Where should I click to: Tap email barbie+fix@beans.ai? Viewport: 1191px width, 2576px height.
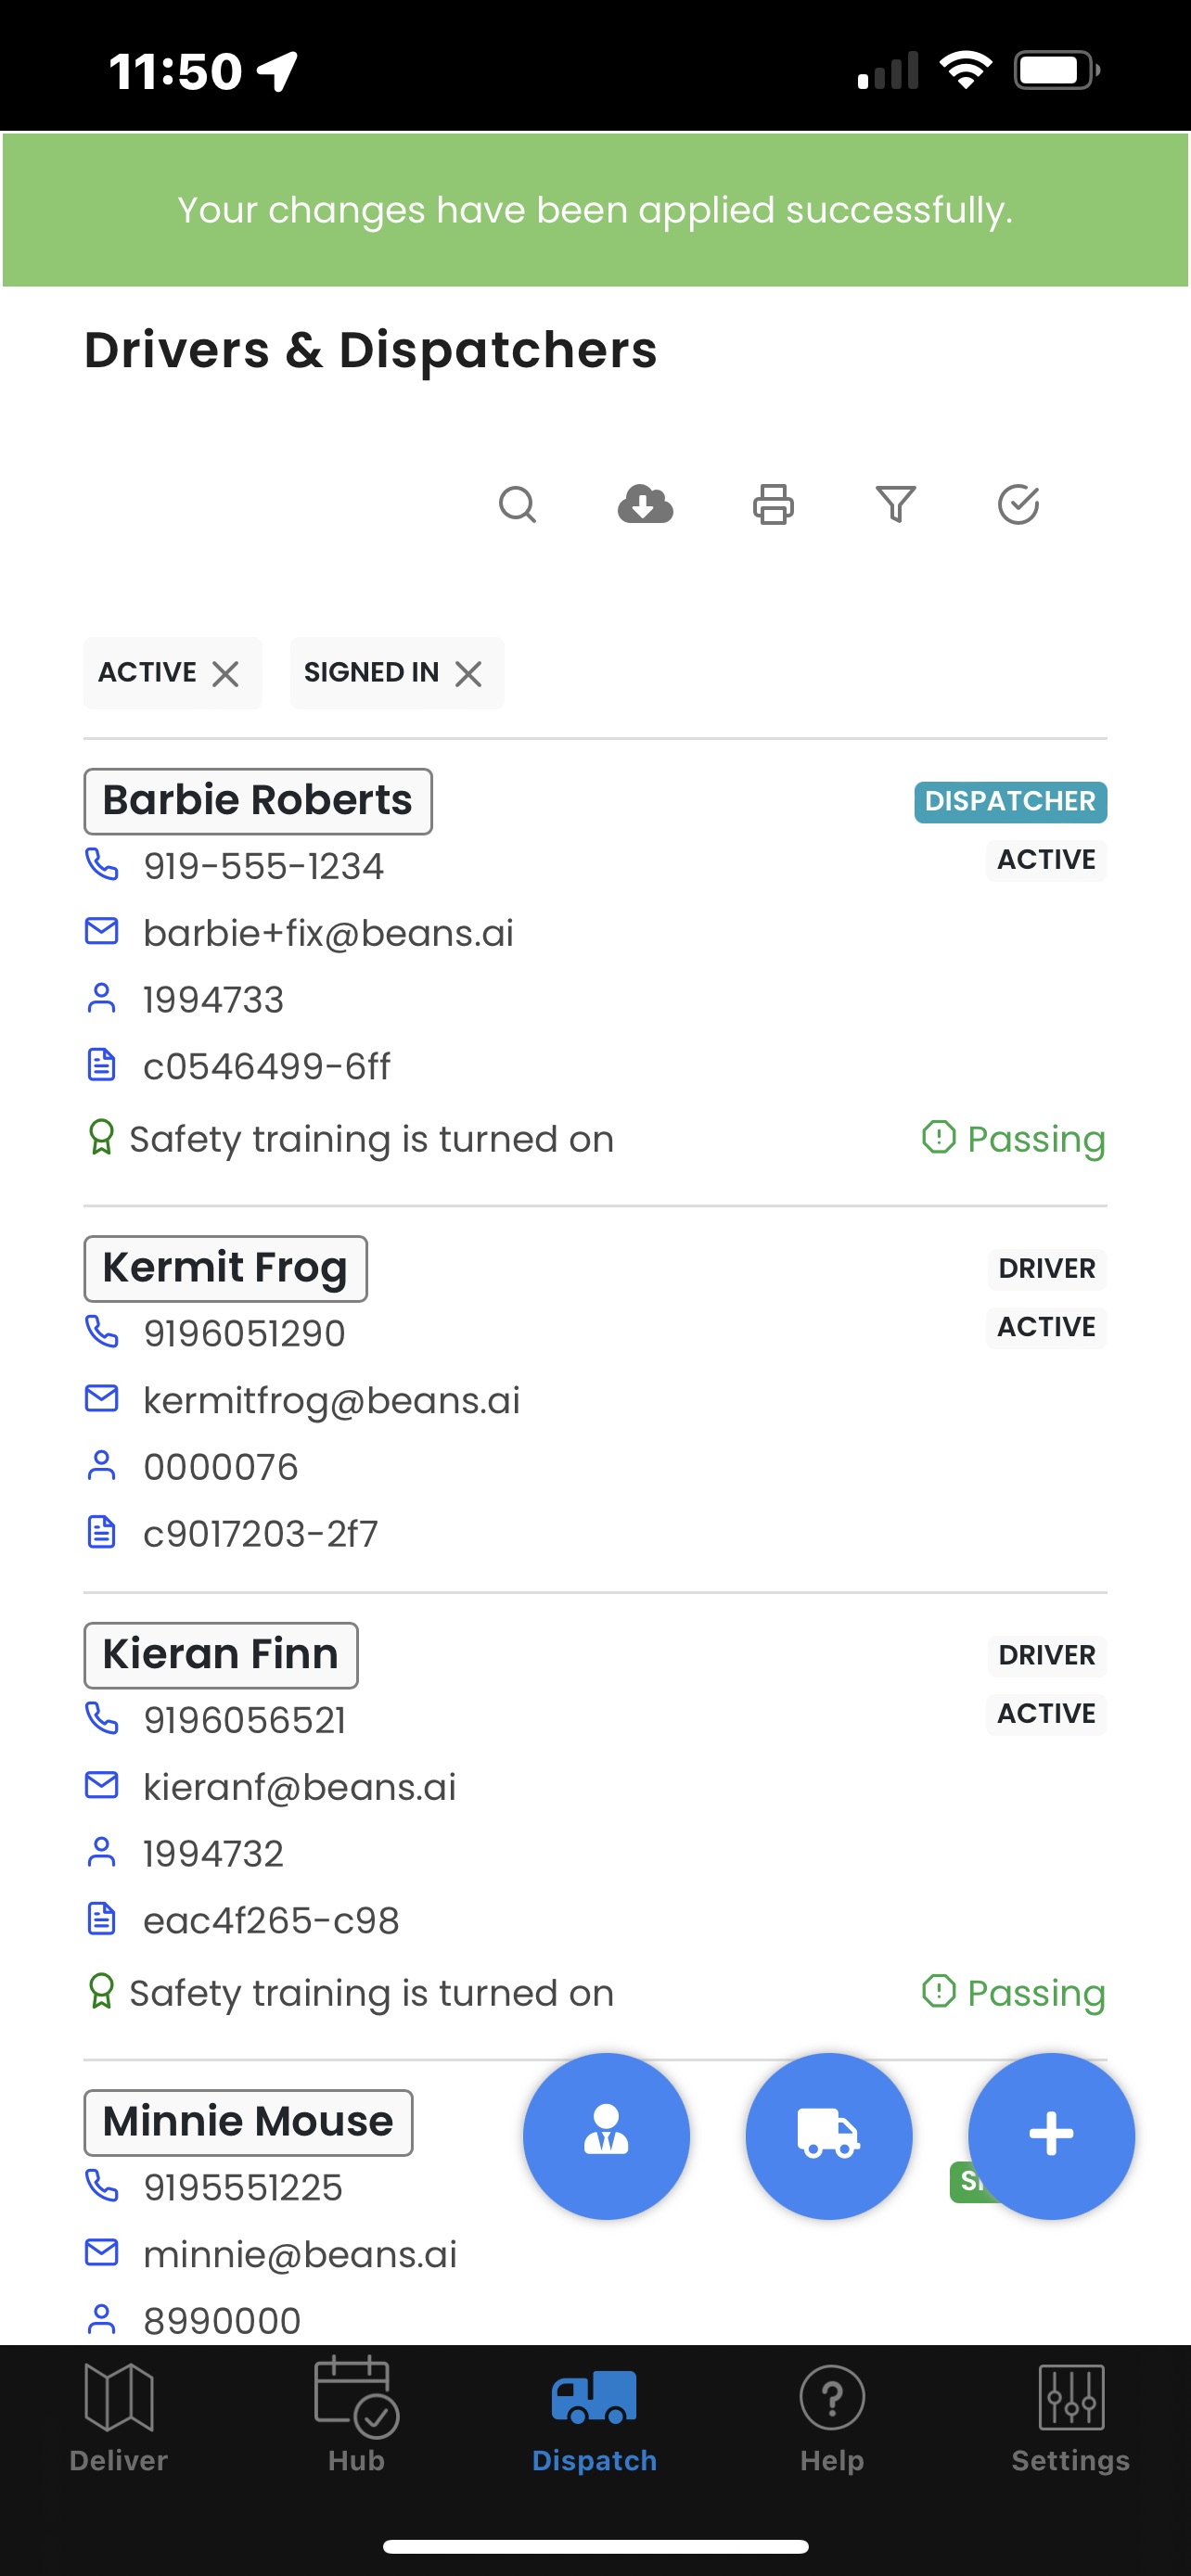point(328,933)
